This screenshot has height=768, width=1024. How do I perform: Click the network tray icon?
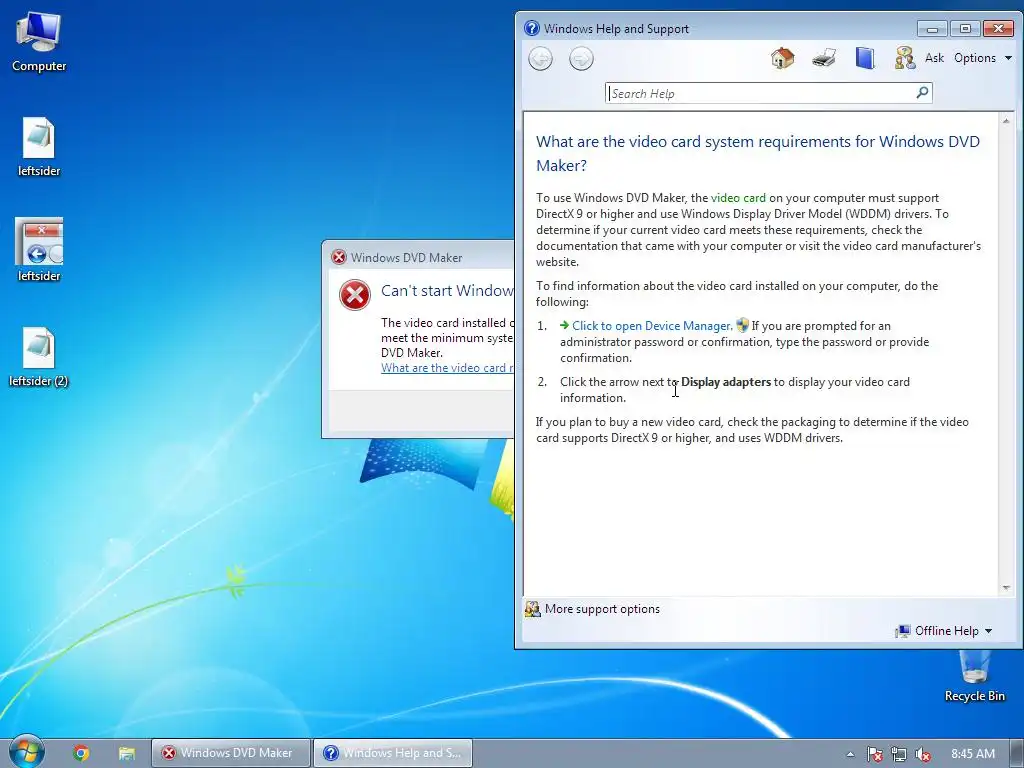899,754
